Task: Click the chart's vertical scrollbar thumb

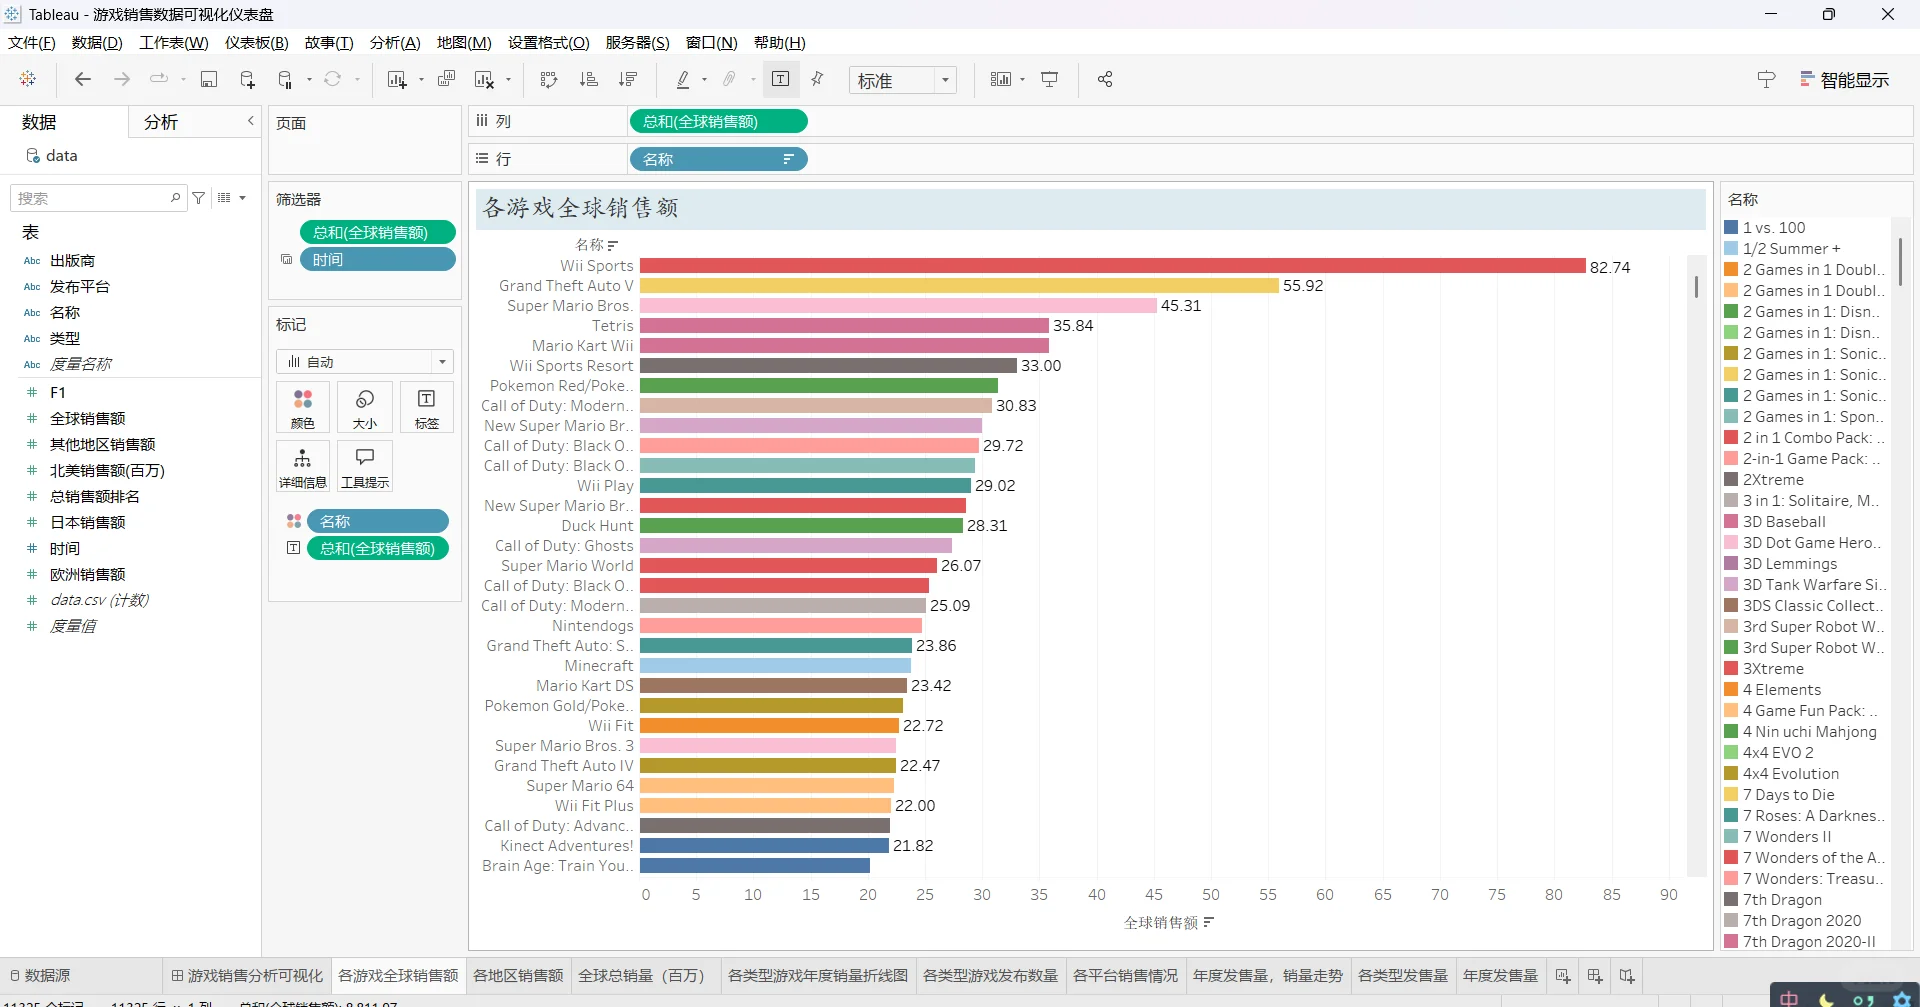Action: 1696,286
